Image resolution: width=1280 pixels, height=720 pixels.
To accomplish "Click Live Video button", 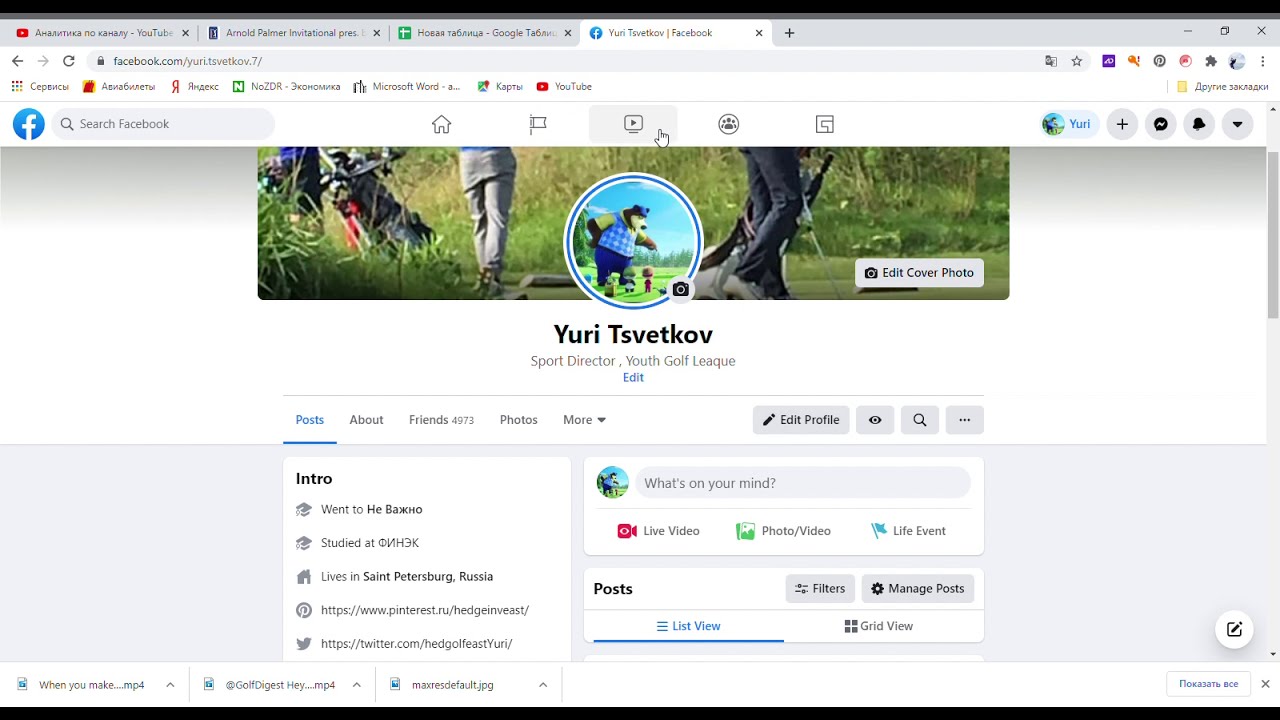I will point(658,531).
